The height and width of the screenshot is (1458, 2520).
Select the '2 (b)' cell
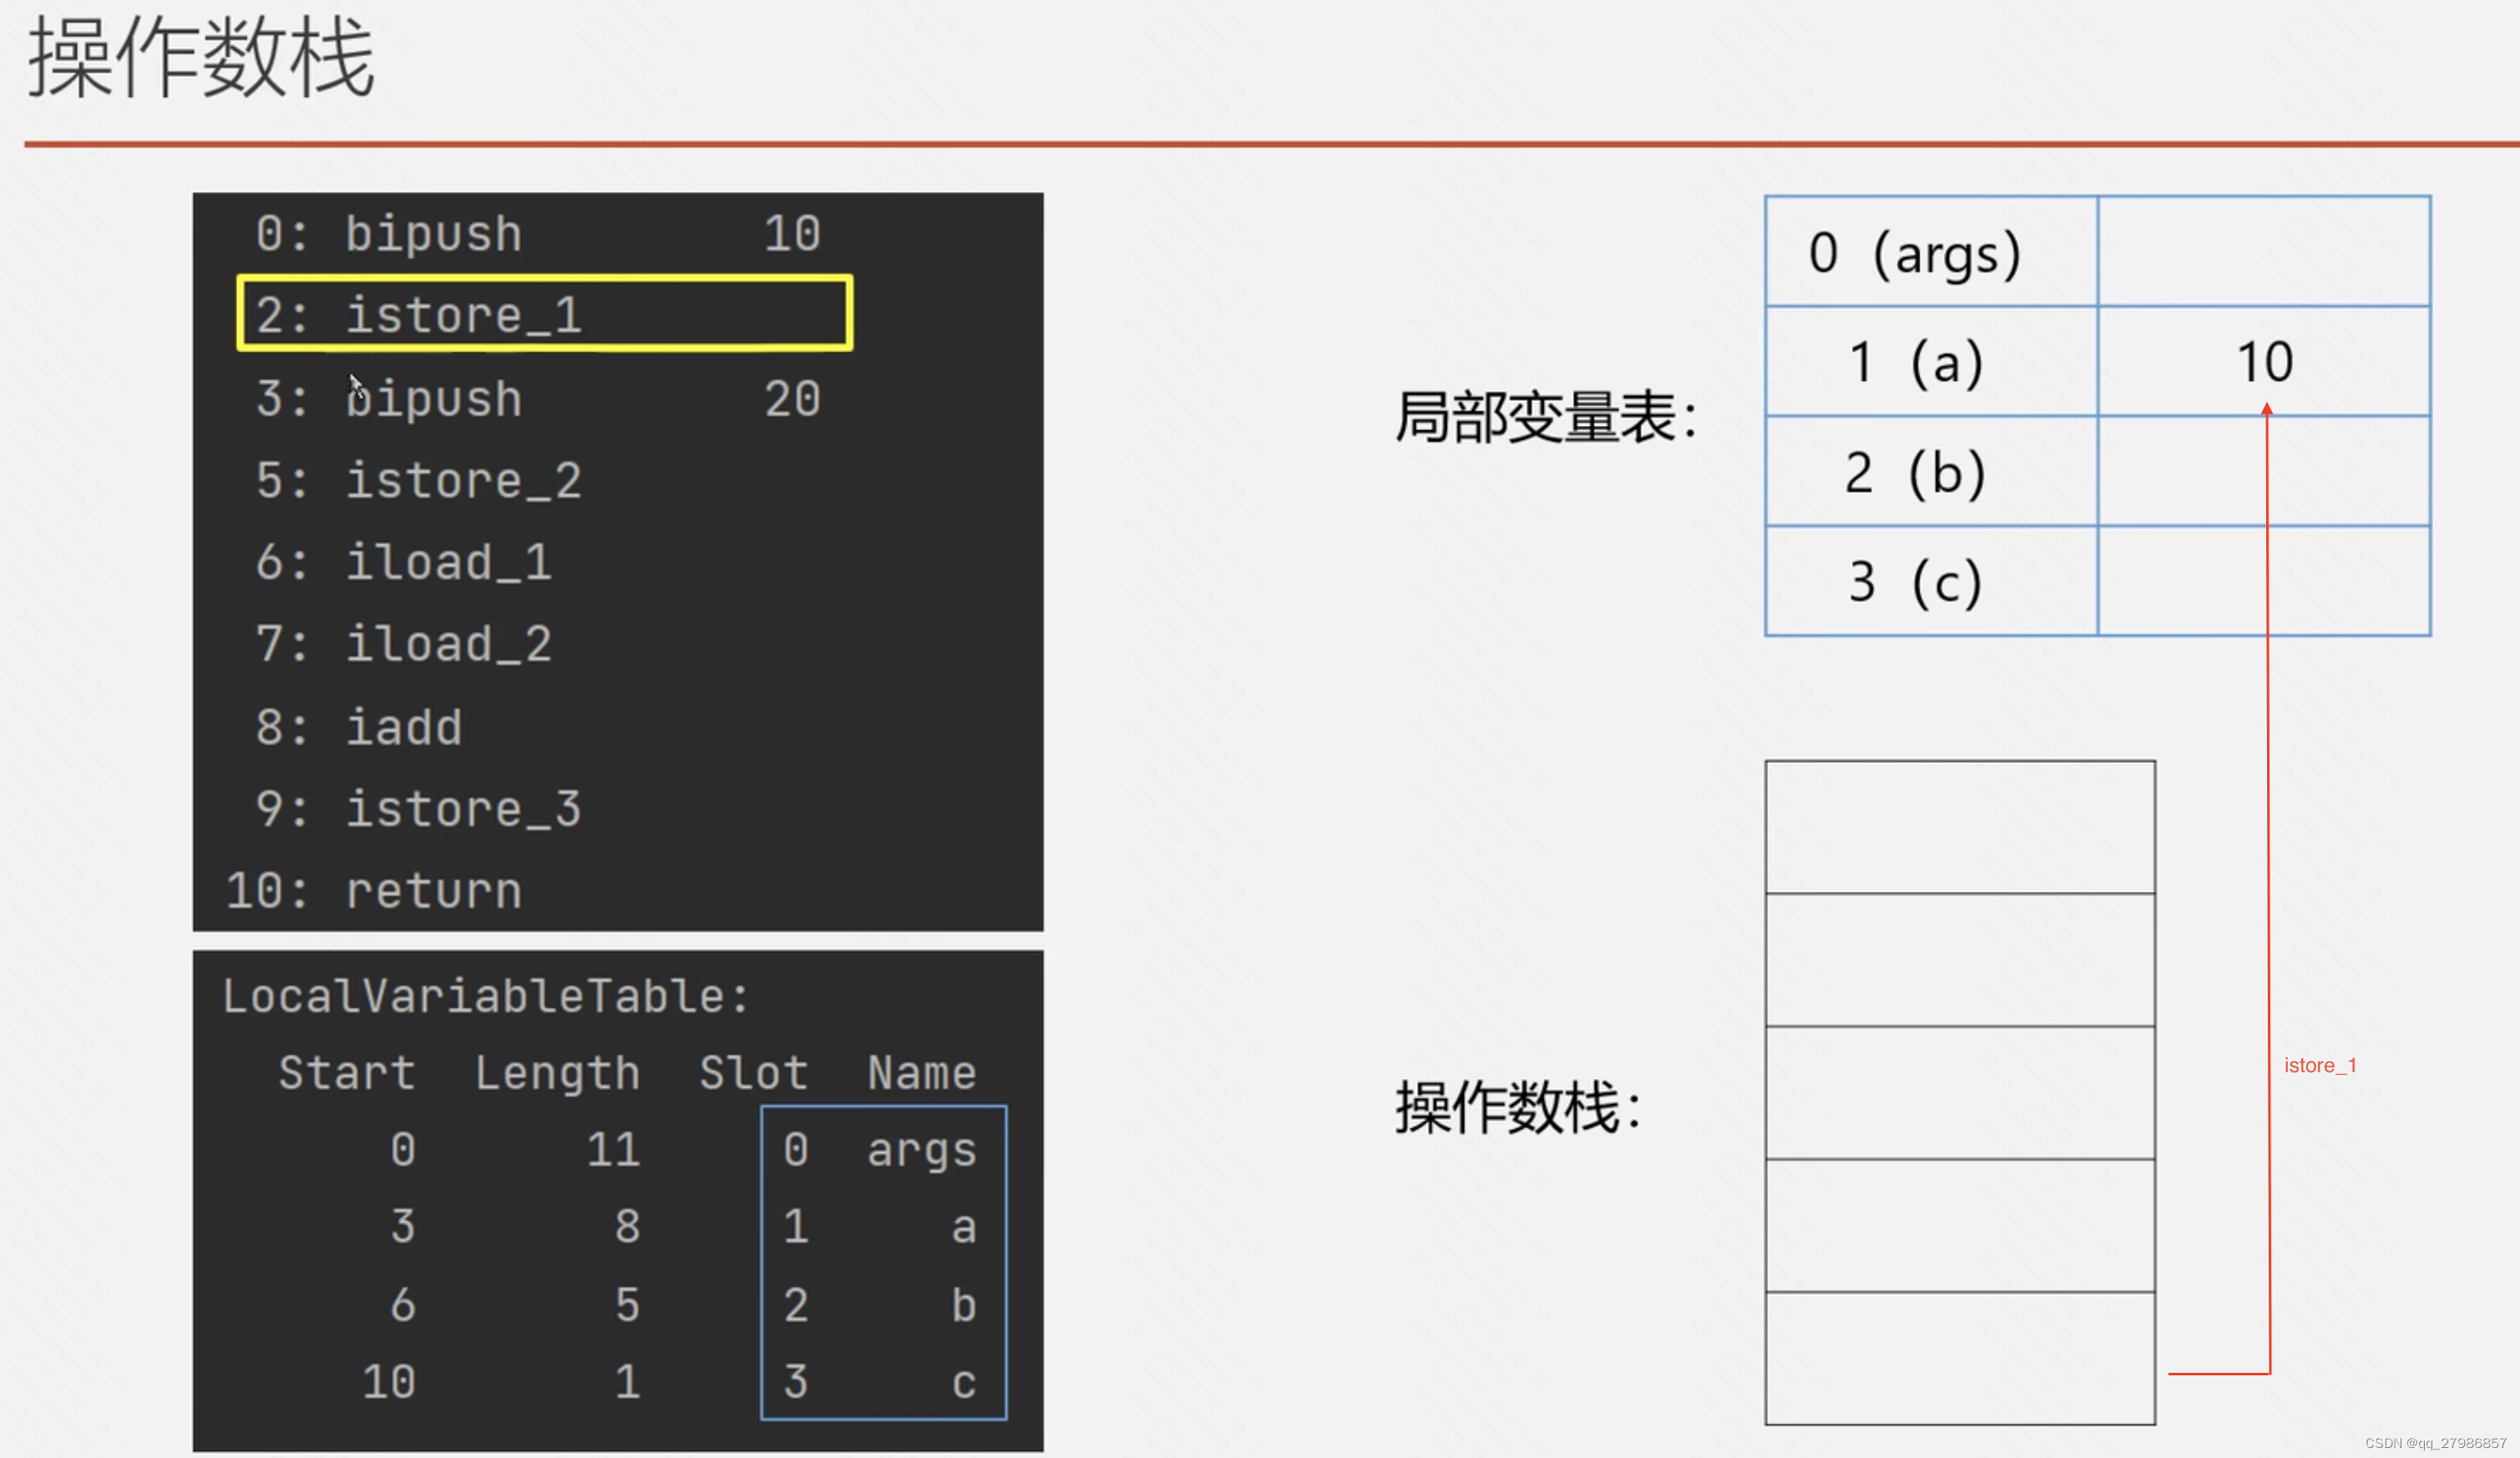tap(1931, 471)
